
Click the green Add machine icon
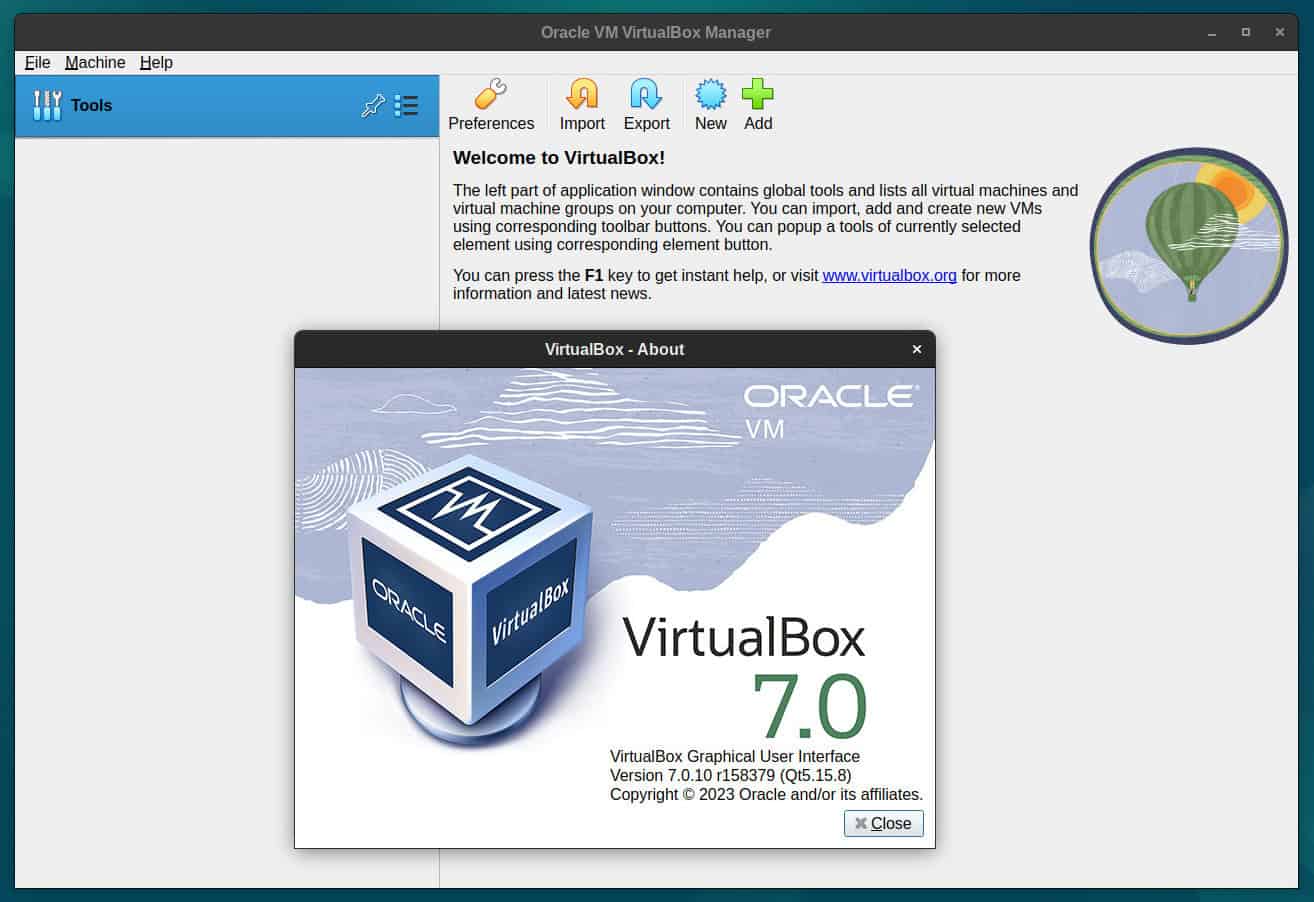(x=757, y=95)
